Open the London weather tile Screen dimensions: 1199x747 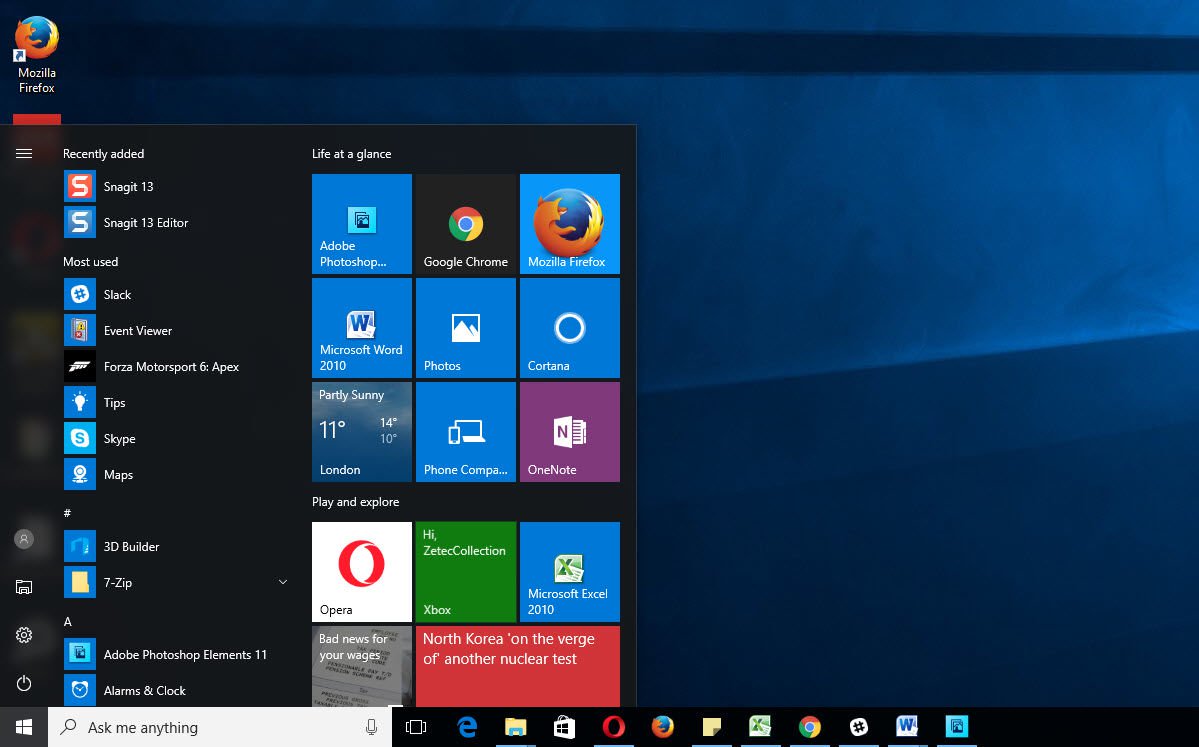[361, 432]
